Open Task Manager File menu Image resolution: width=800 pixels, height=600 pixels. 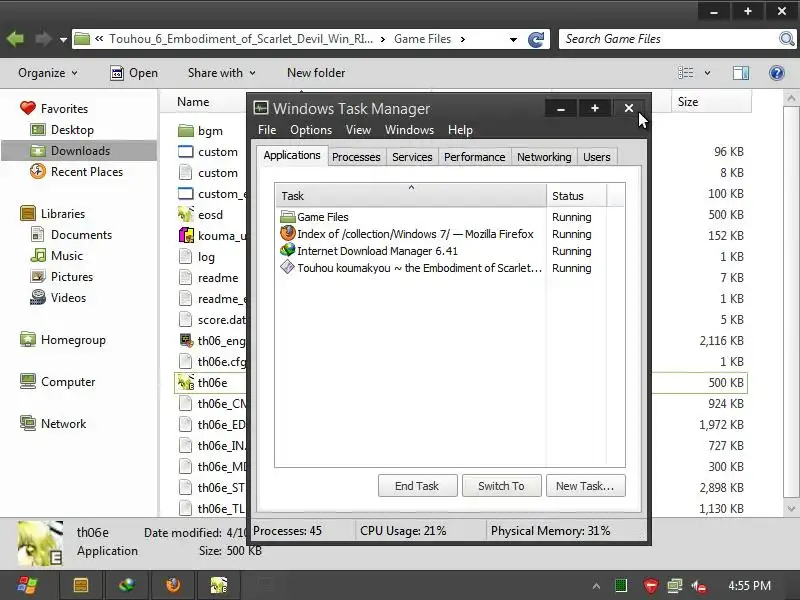click(x=267, y=130)
